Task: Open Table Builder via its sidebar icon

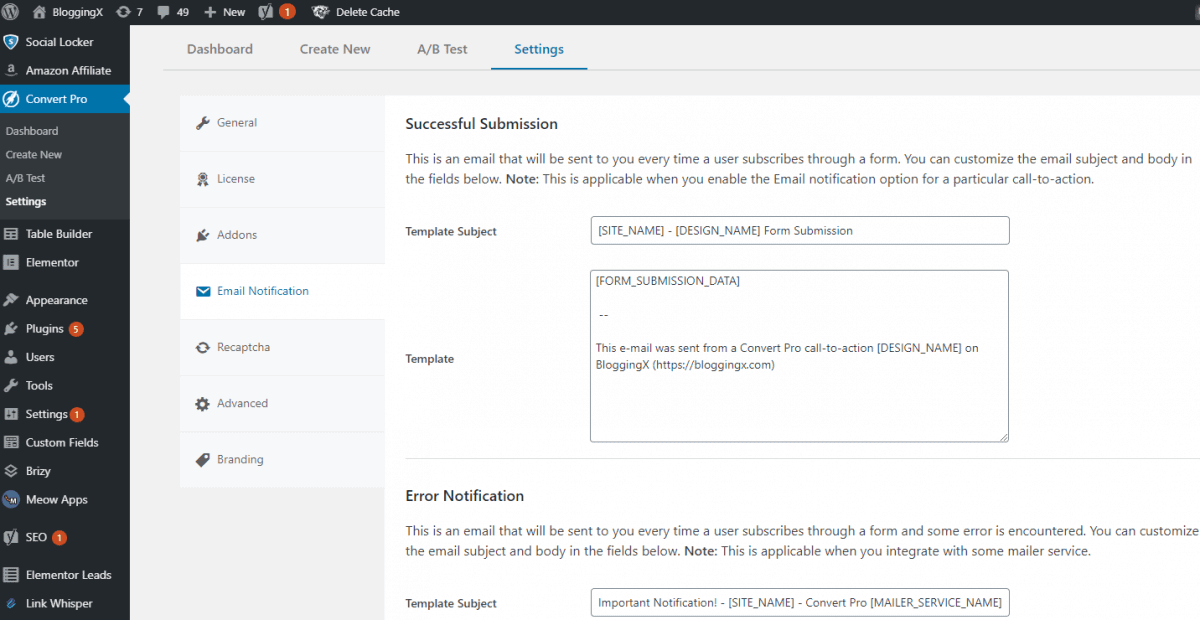Action: click(x=11, y=234)
